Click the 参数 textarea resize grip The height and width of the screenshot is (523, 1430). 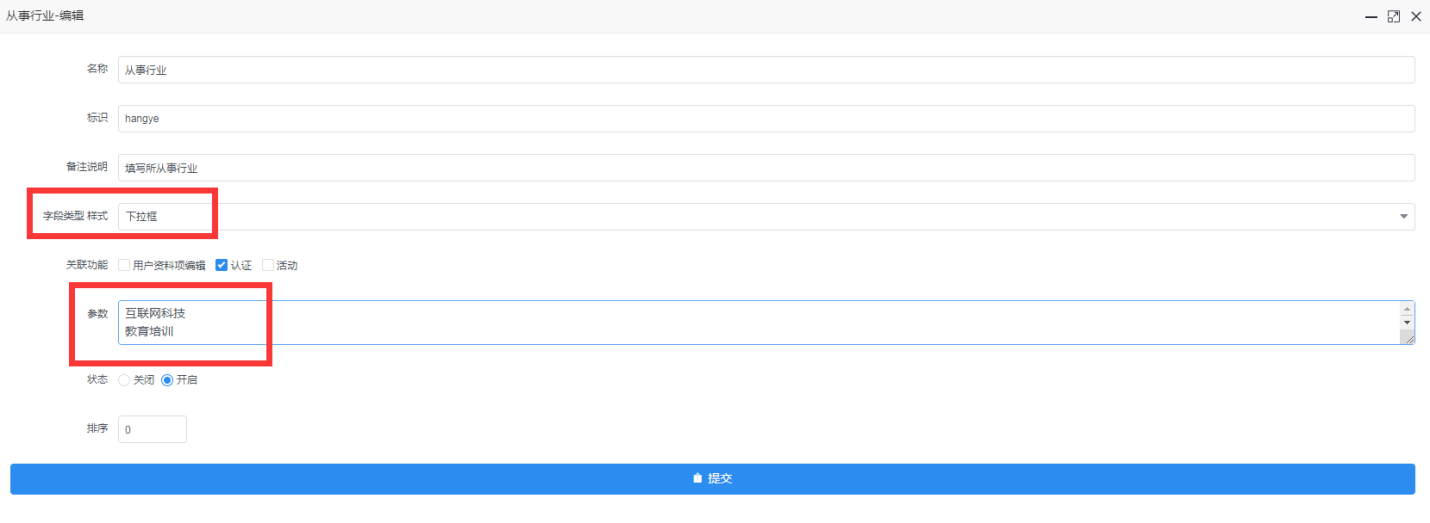click(1408, 338)
